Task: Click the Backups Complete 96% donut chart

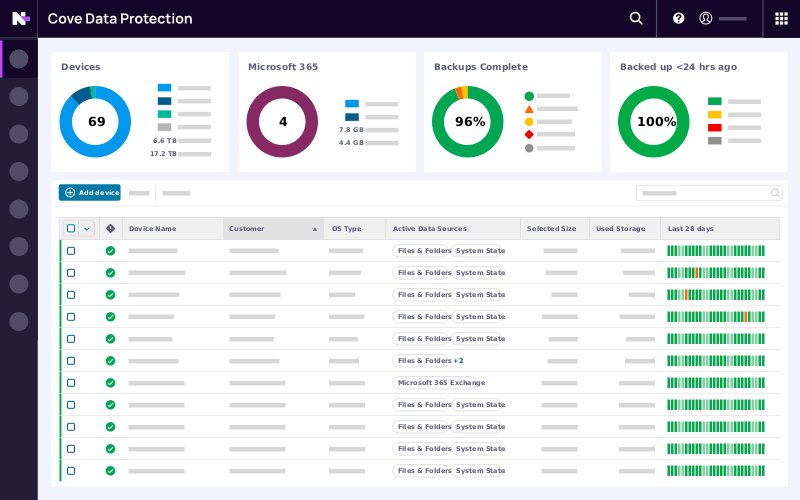Action: [x=468, y=121]
